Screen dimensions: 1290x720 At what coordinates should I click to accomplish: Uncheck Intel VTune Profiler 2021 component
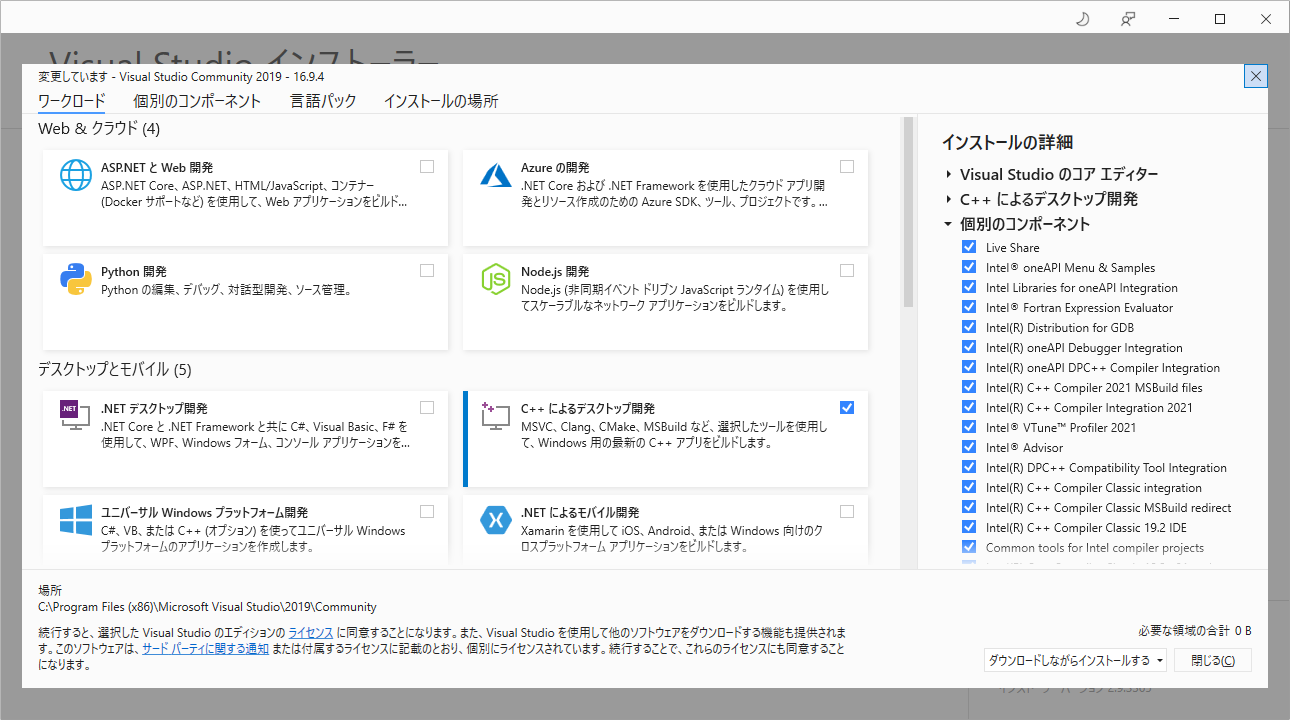pos(968,427)
